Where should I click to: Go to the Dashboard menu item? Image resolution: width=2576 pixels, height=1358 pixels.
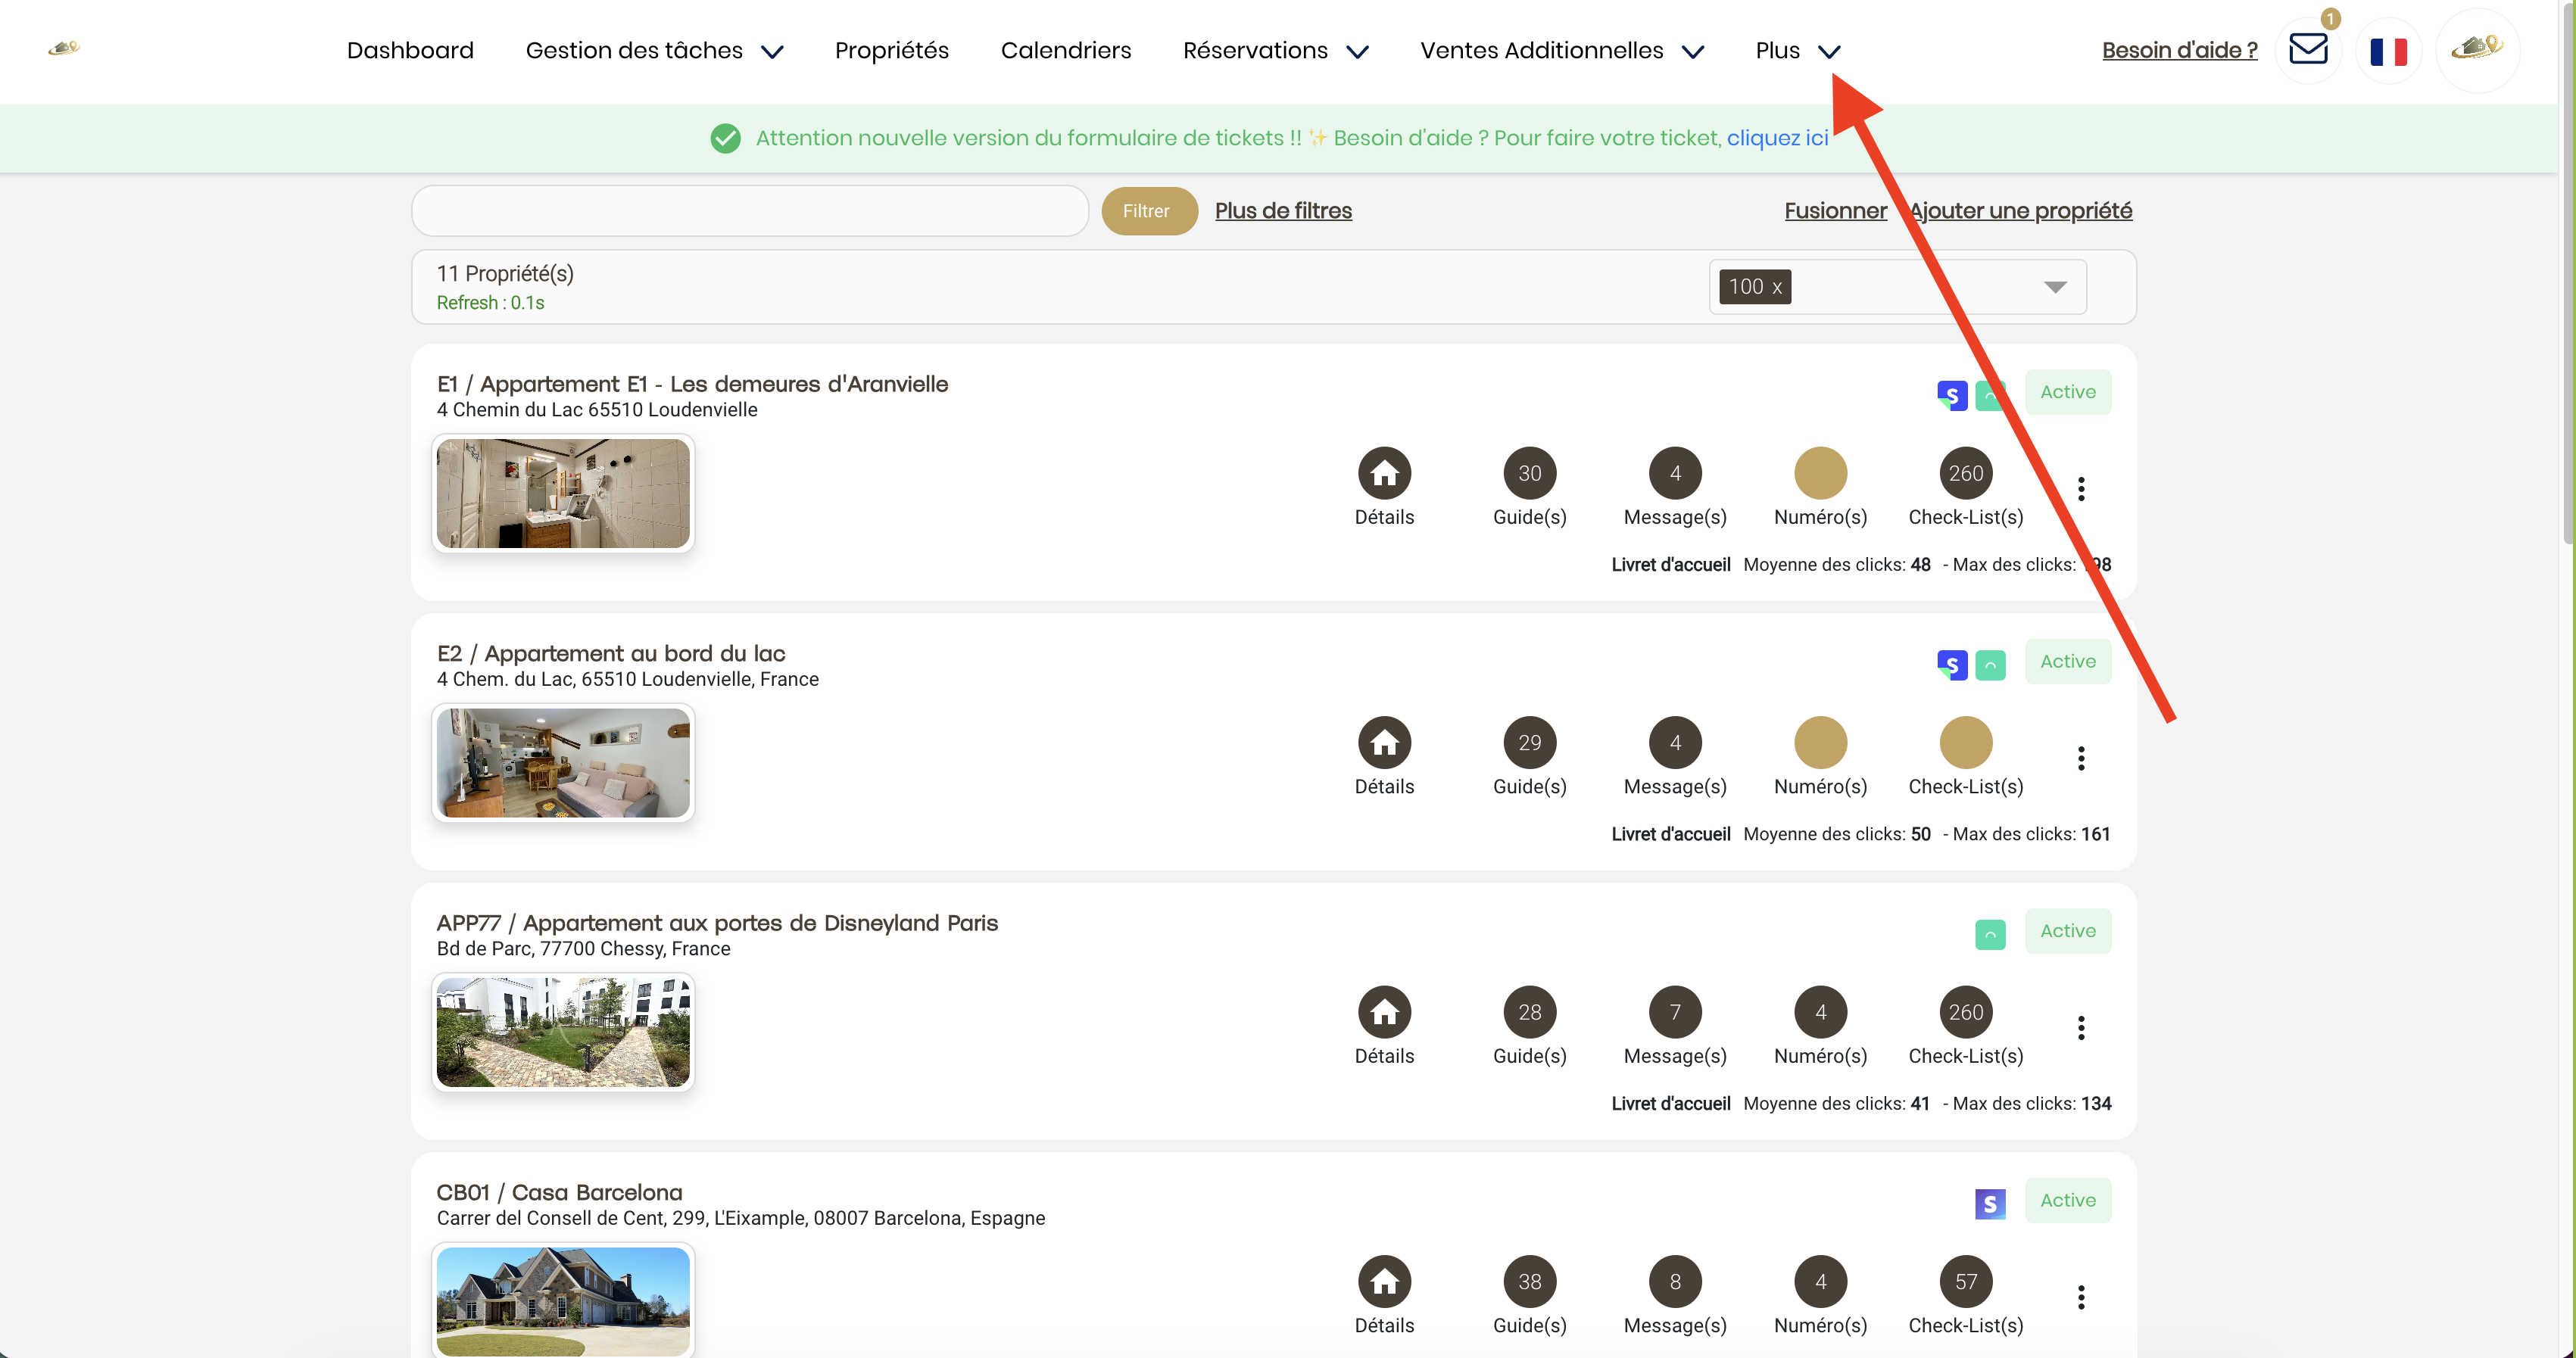pyautogui.click(x=410, y=51)
